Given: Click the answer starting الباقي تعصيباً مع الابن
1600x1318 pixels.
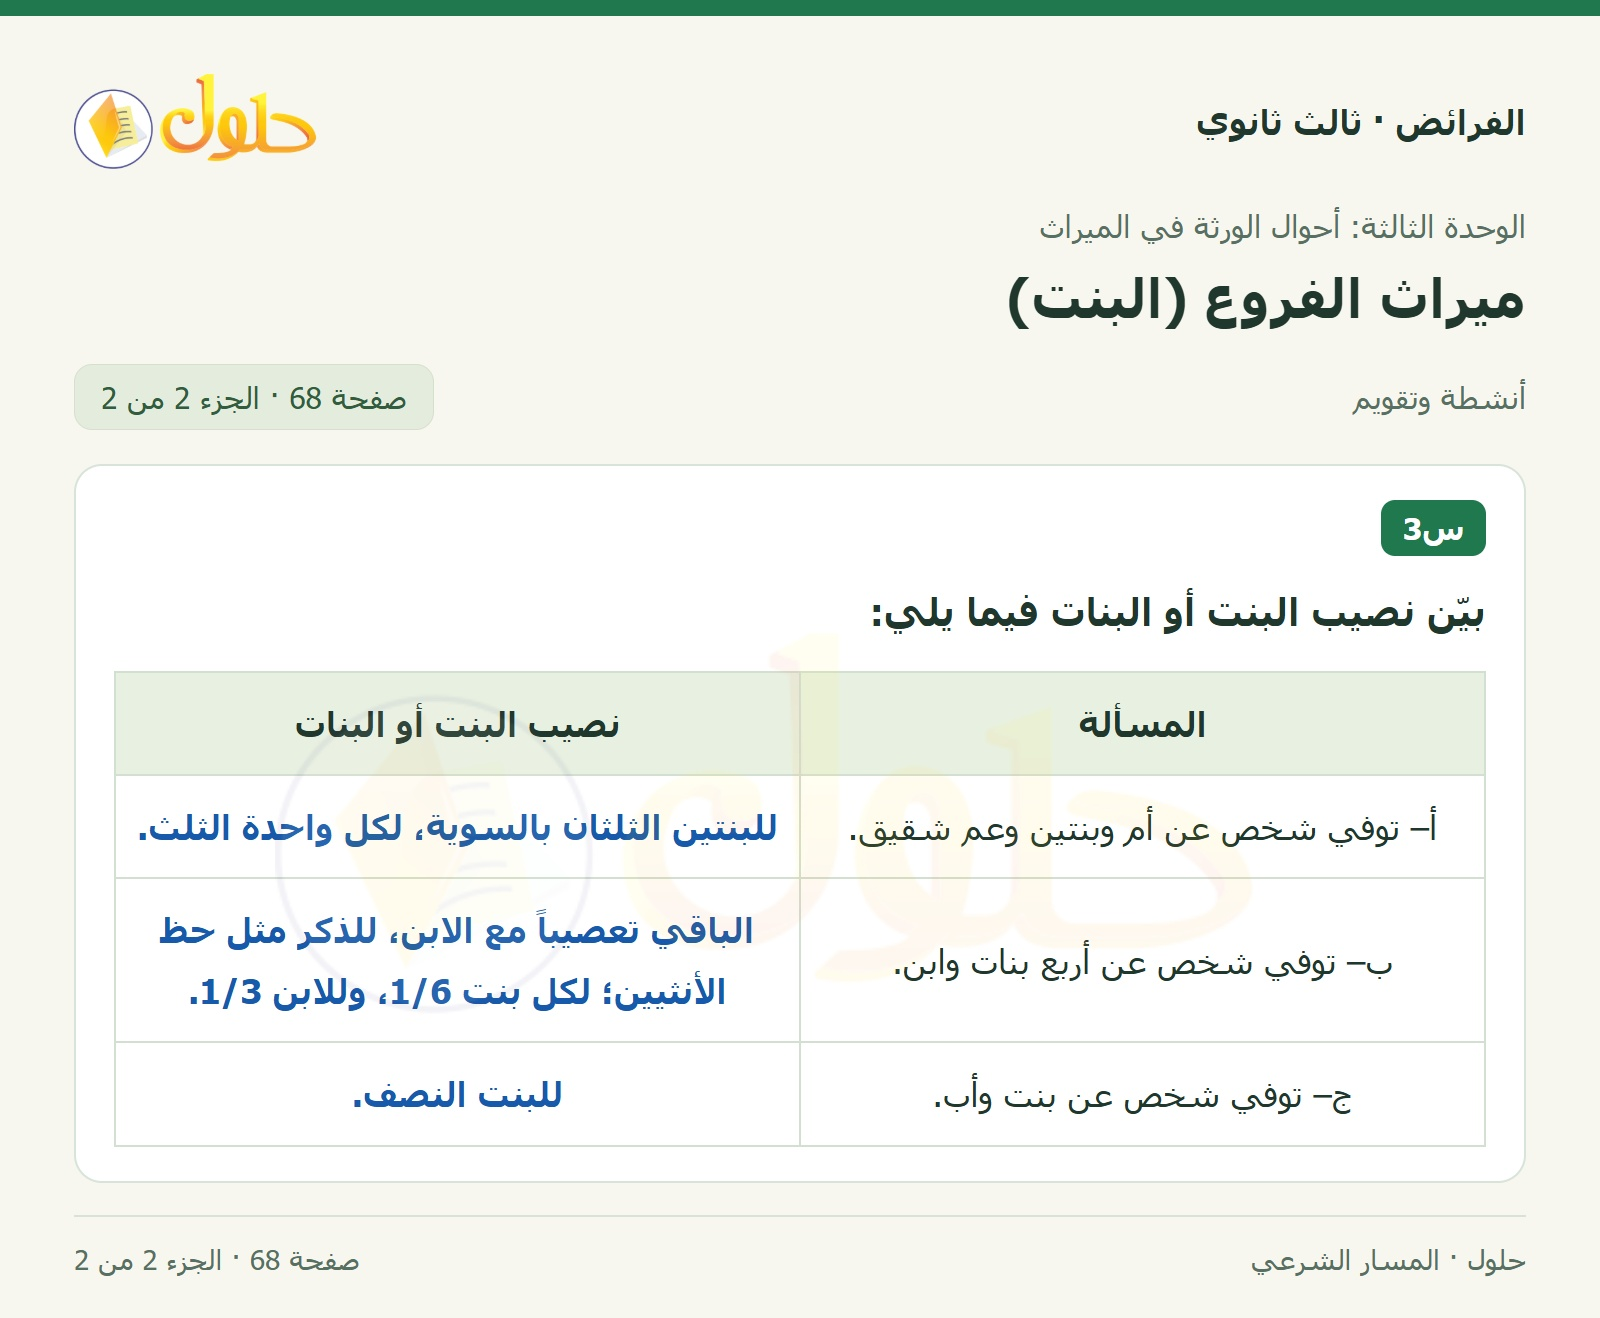Looking at the screenshot, I should click(x=457, y=961).
